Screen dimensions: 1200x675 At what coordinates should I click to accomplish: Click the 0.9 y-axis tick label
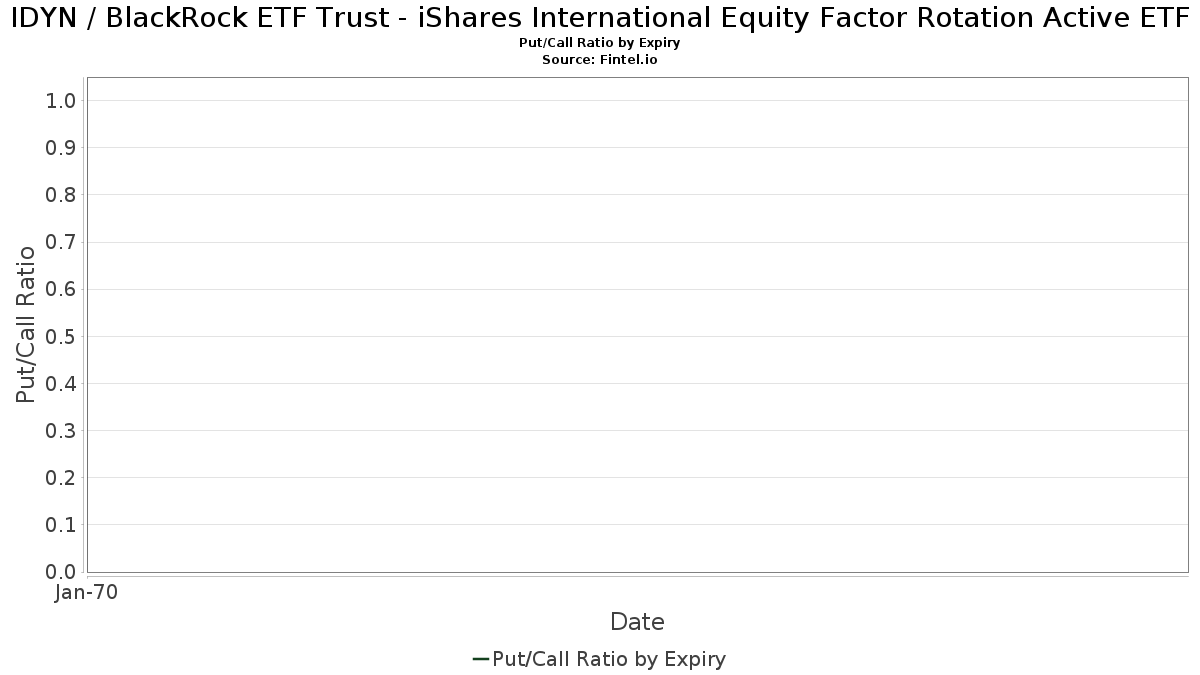(61, 148)
